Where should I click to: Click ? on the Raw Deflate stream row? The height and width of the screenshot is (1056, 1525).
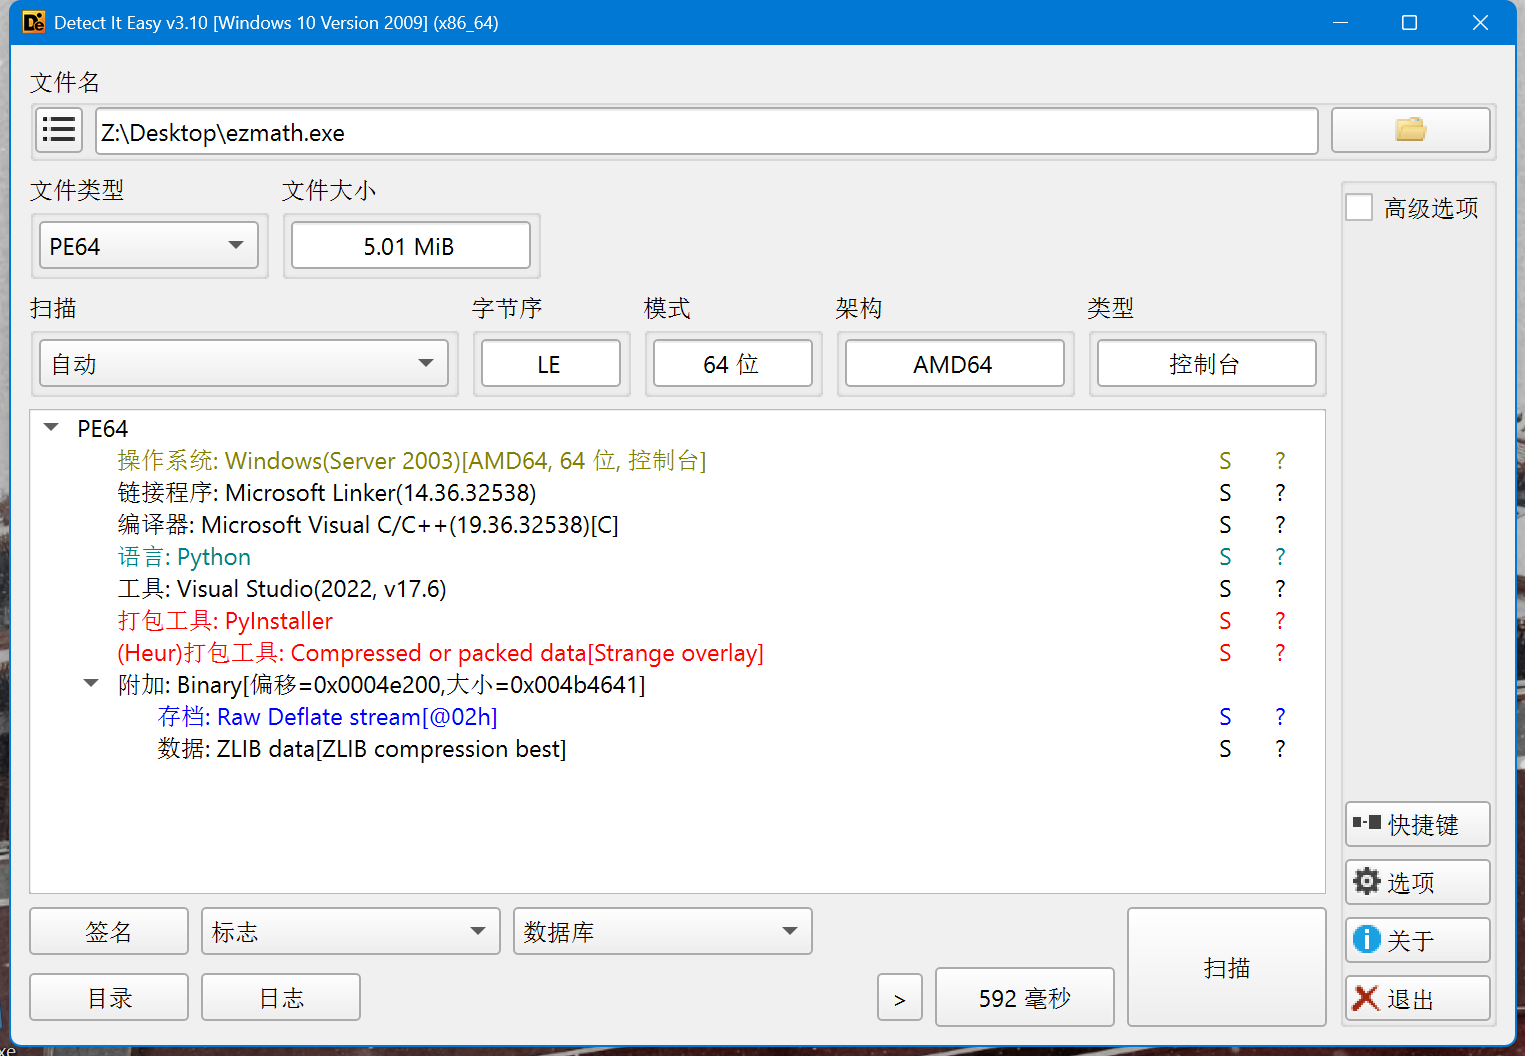pyautogui.click(x=1280, y=717)
